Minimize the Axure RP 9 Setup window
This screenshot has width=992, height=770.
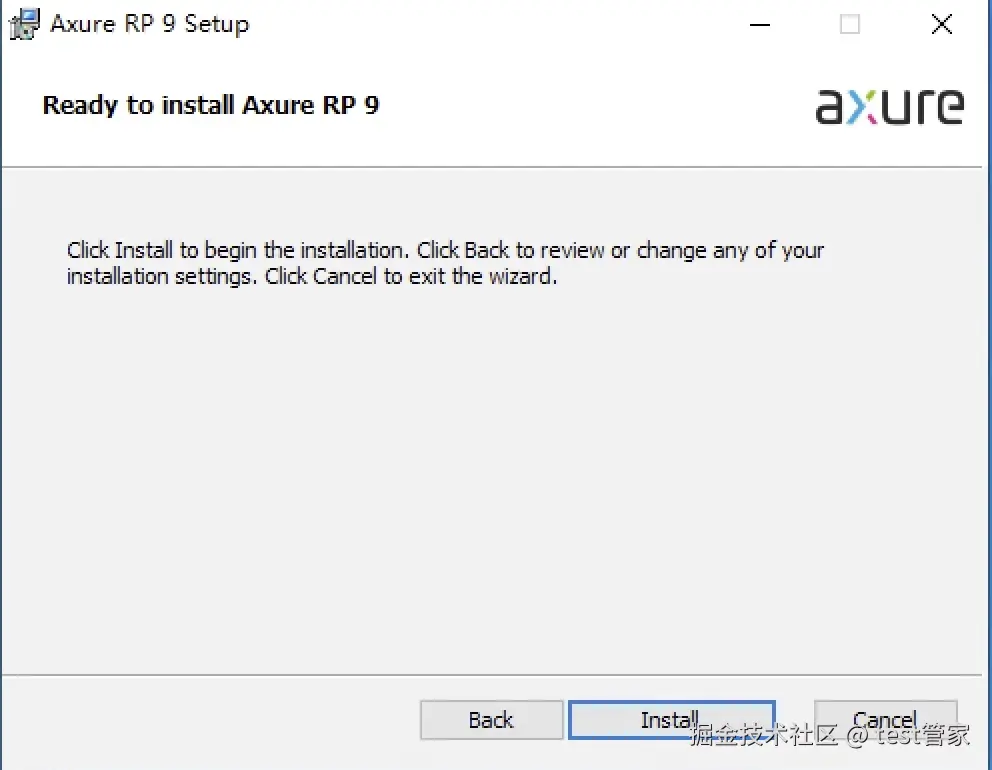(759, 24)
